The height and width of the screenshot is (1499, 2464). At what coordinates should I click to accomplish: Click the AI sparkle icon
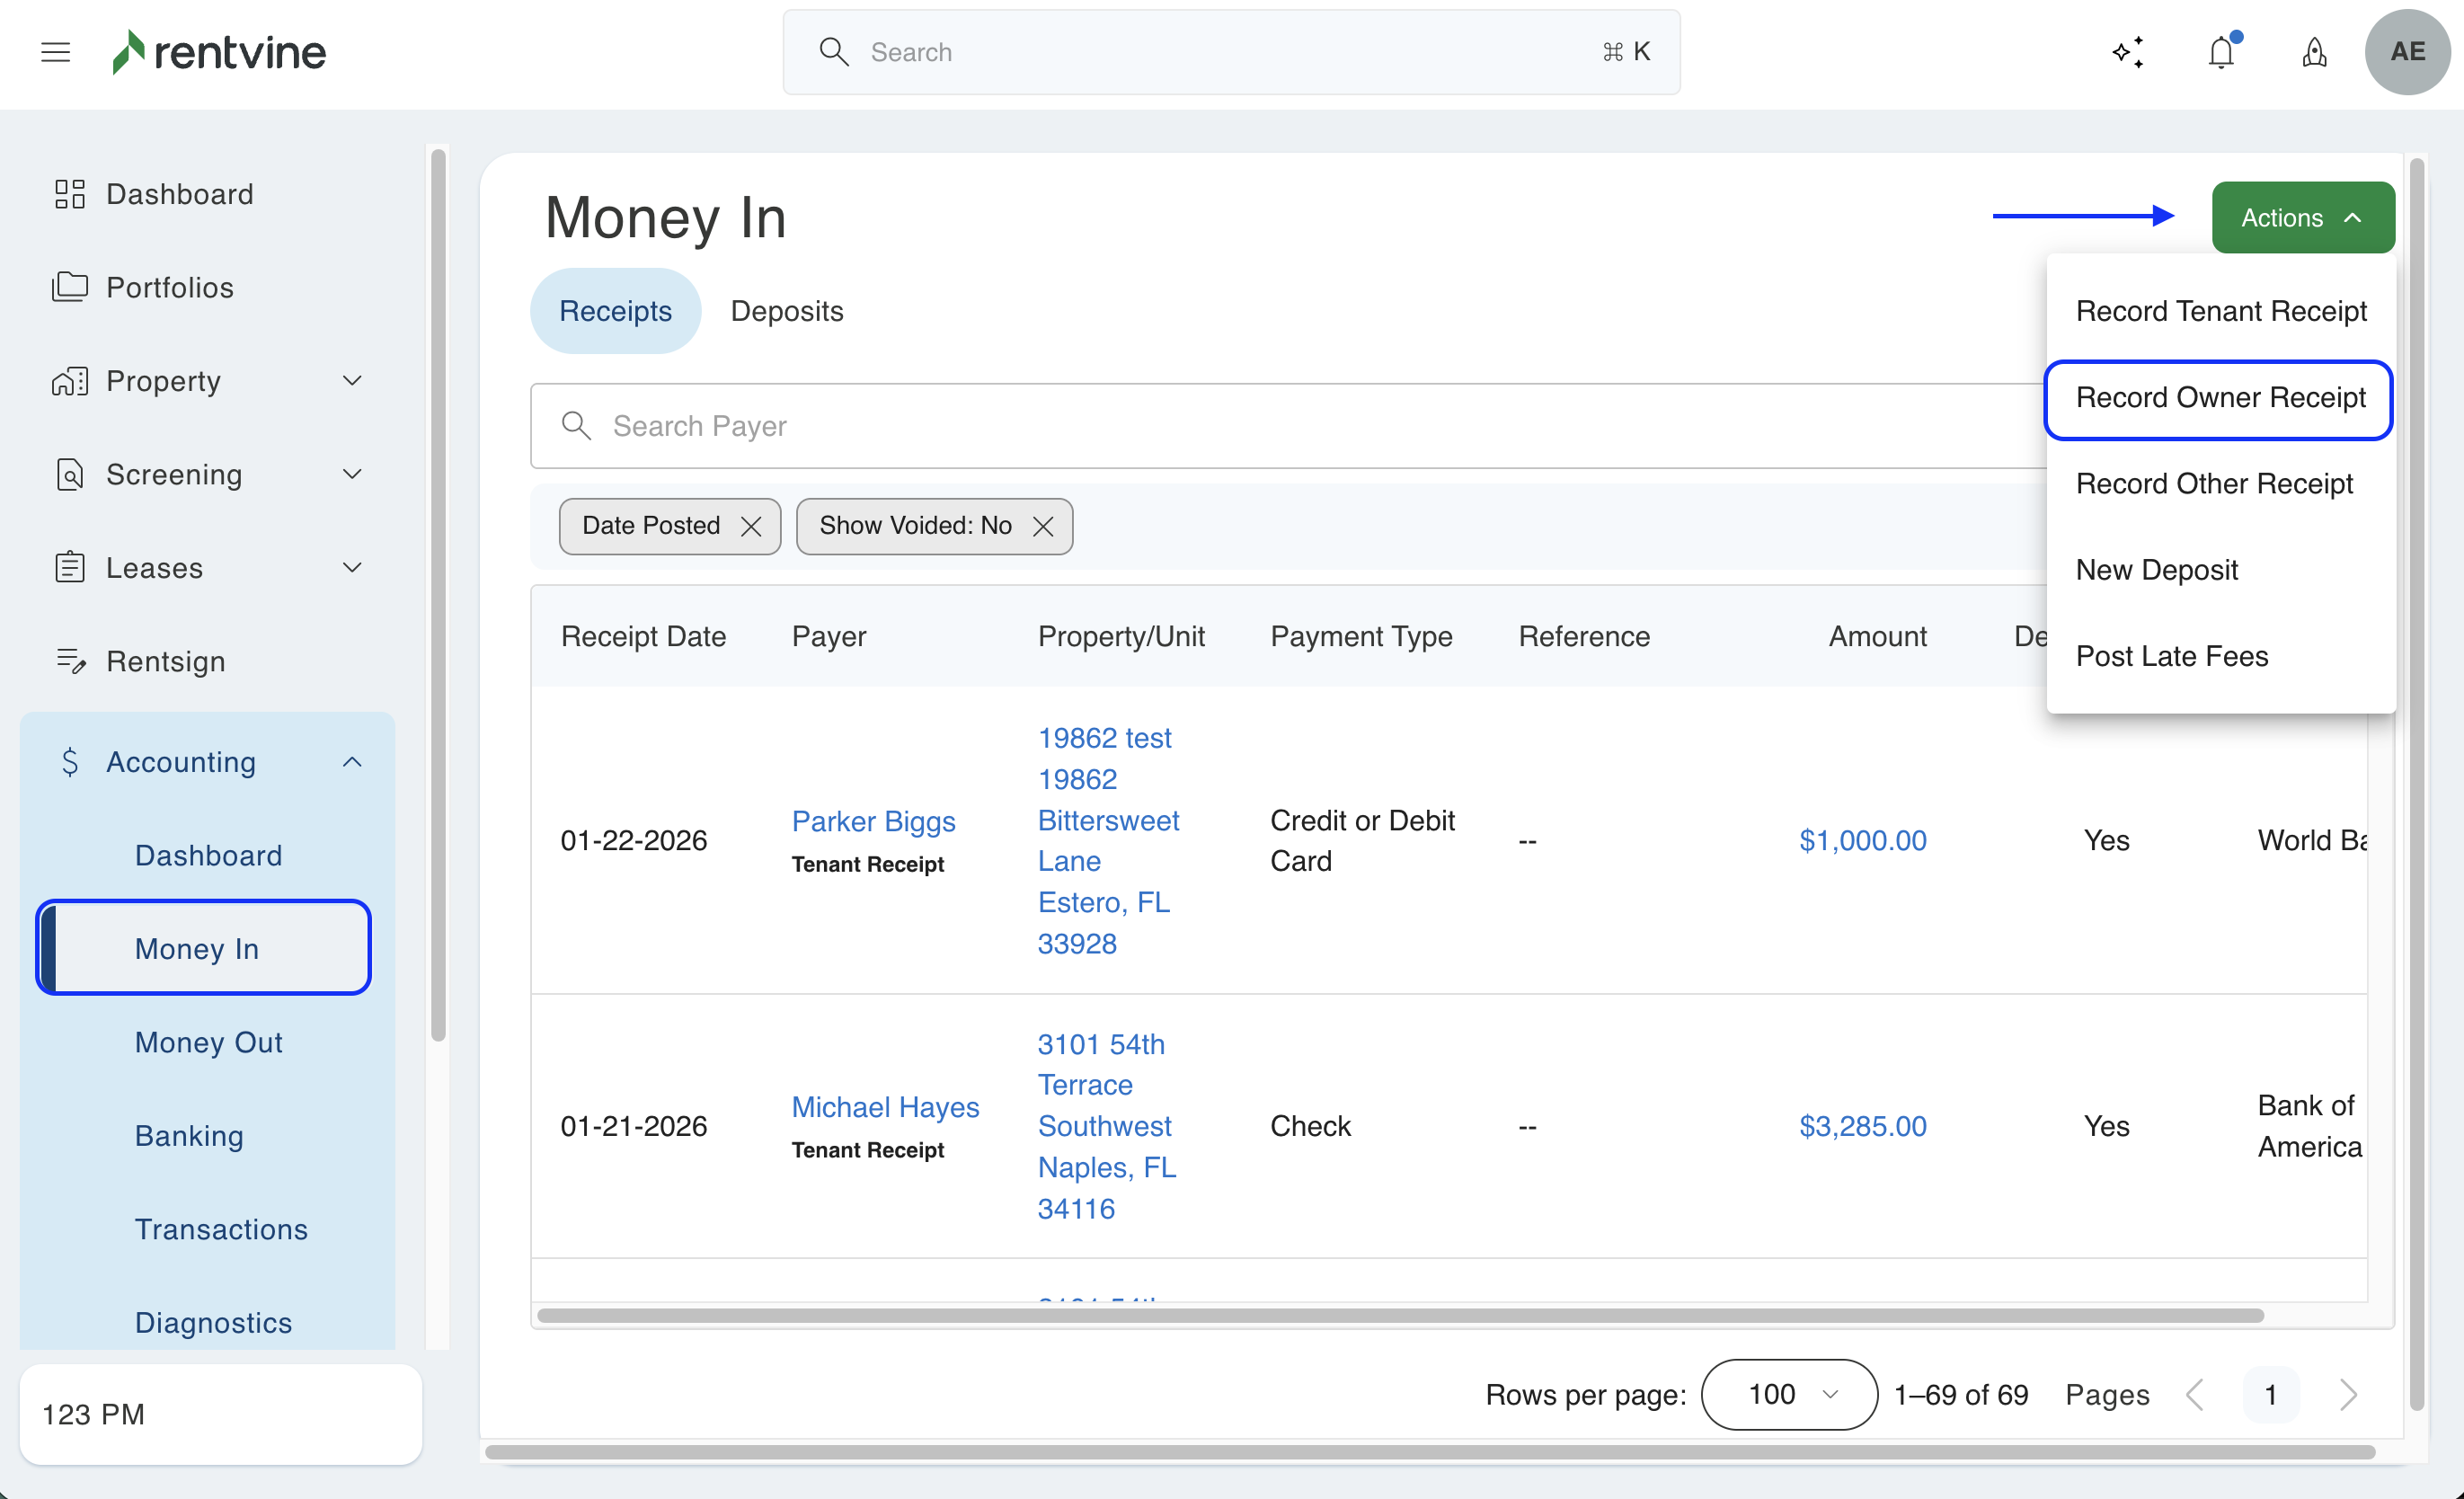pyautogui.click(x=2128, y=52)
